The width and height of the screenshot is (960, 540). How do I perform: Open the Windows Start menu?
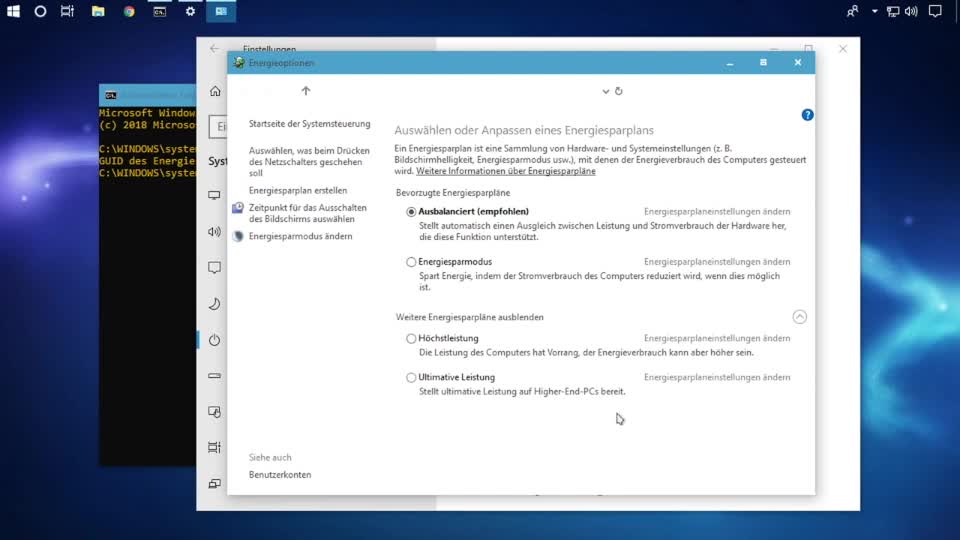coord(13,11)
